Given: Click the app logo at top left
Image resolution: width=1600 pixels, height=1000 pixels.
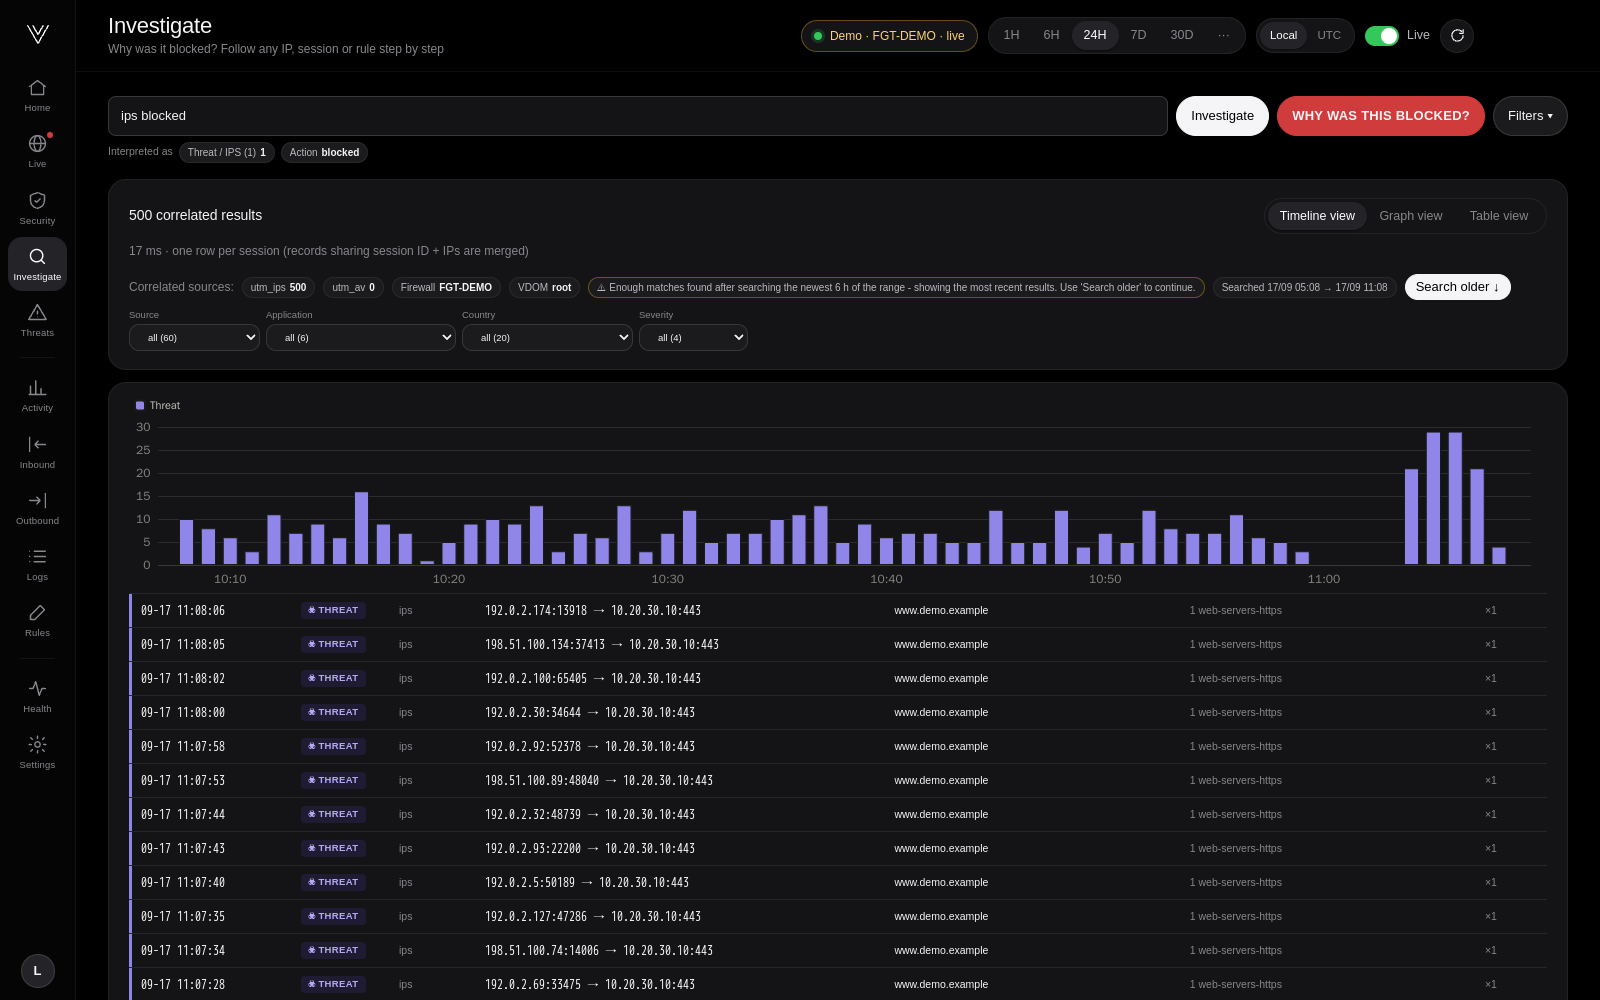Looking at the screenshot, I should pos(38,34).
